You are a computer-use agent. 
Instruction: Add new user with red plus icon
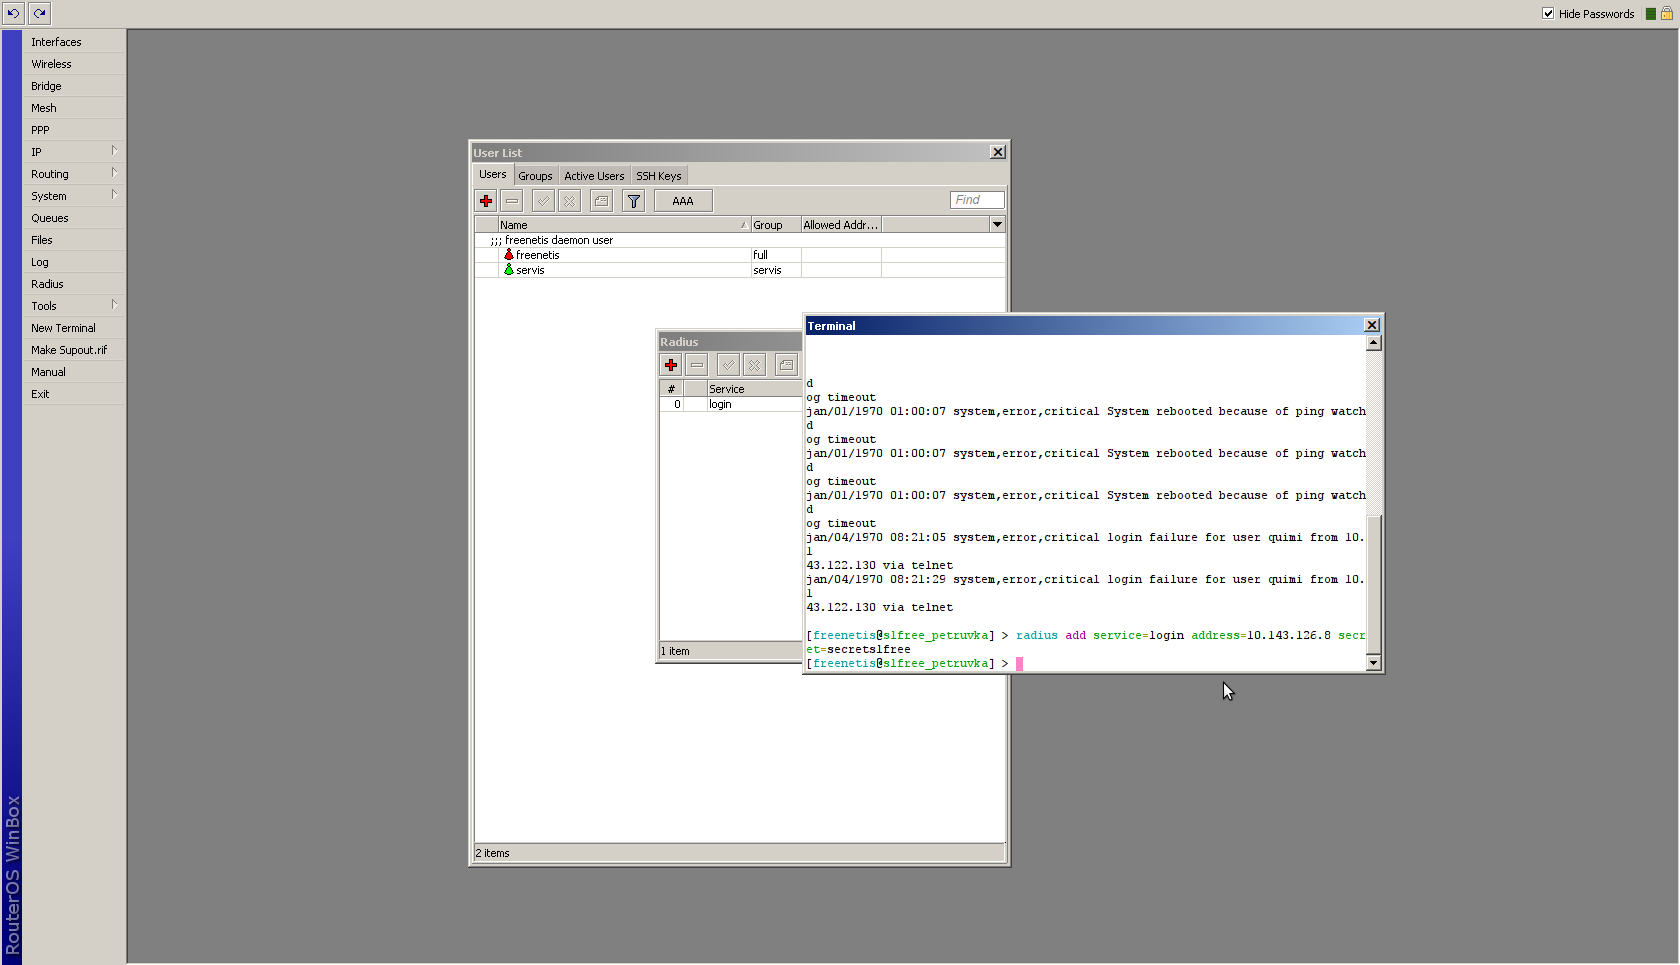click(487, 201)
